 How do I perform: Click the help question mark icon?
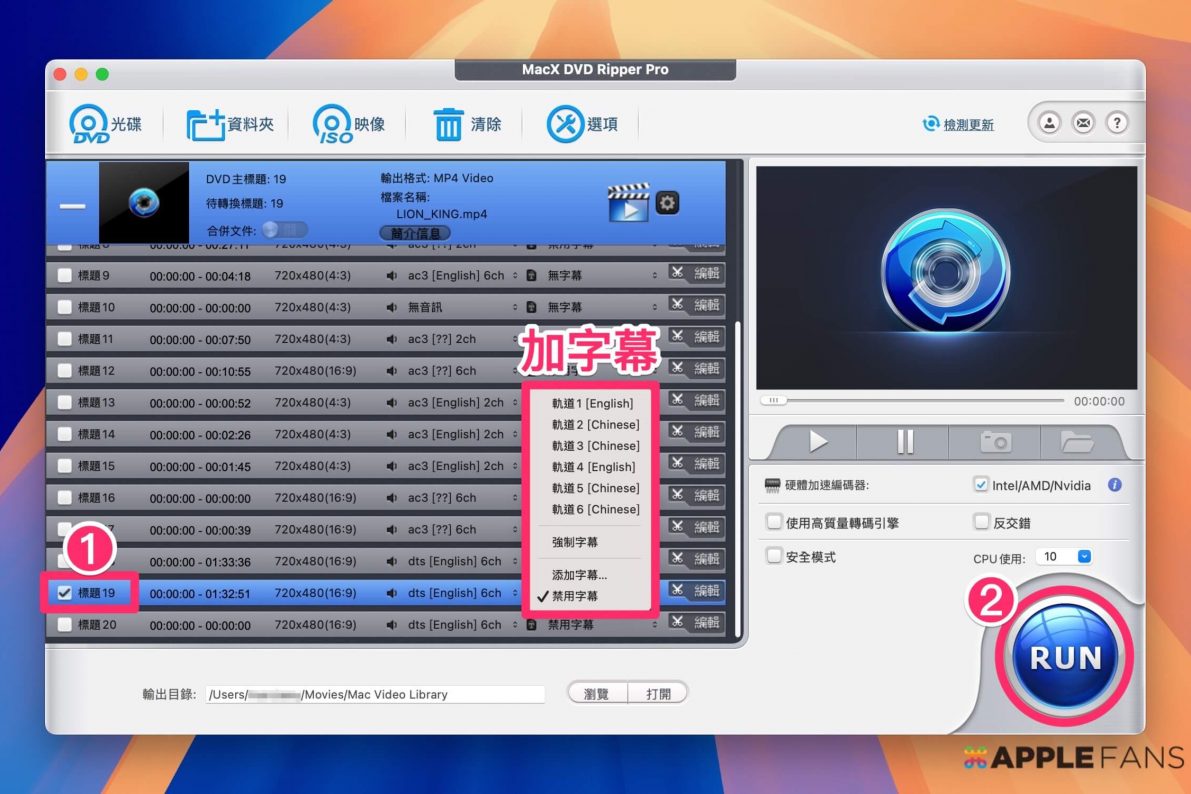[x=1116, y=123]
